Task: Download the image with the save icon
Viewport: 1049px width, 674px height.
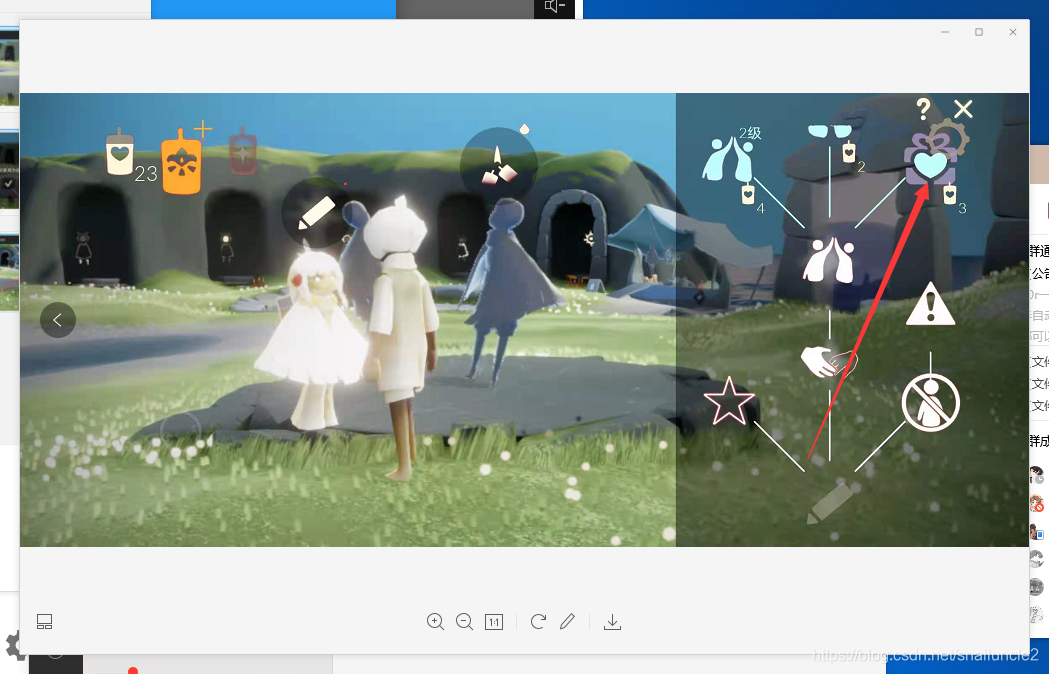Action: 612,622
